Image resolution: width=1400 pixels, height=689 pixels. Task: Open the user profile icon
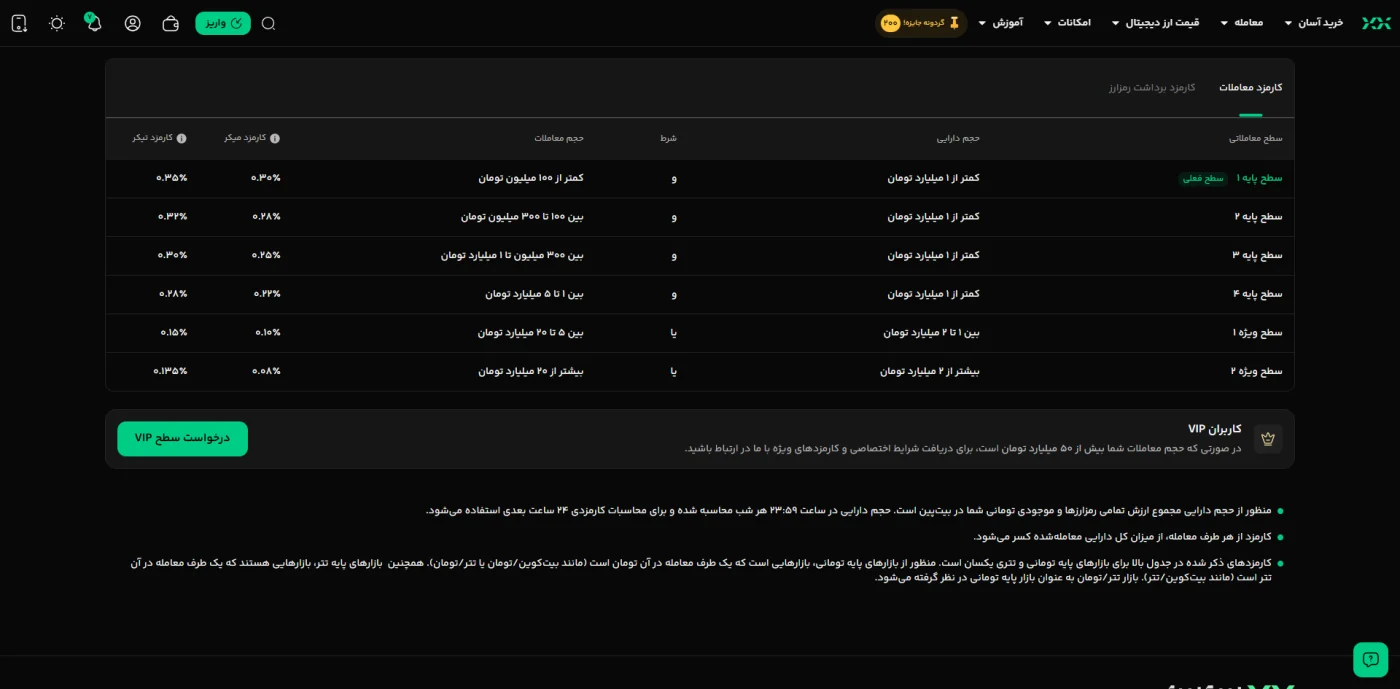(133, 23)
